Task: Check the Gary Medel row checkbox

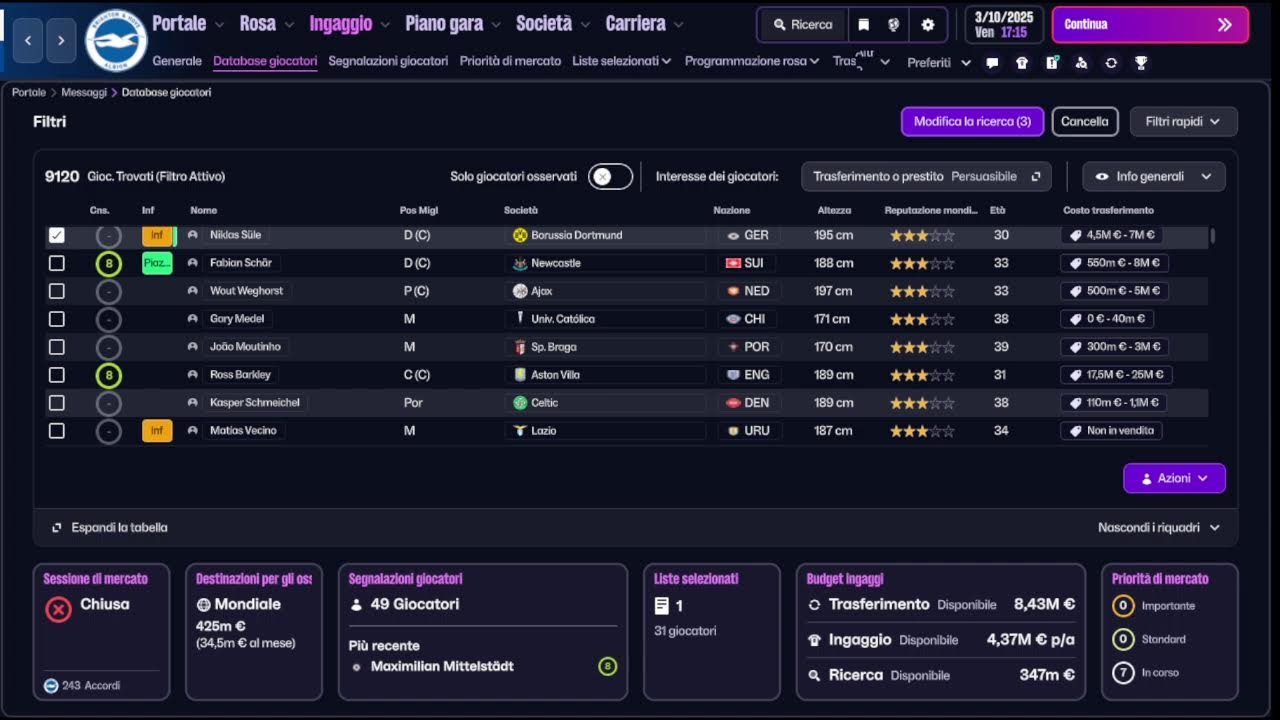Action: point(57,319)
